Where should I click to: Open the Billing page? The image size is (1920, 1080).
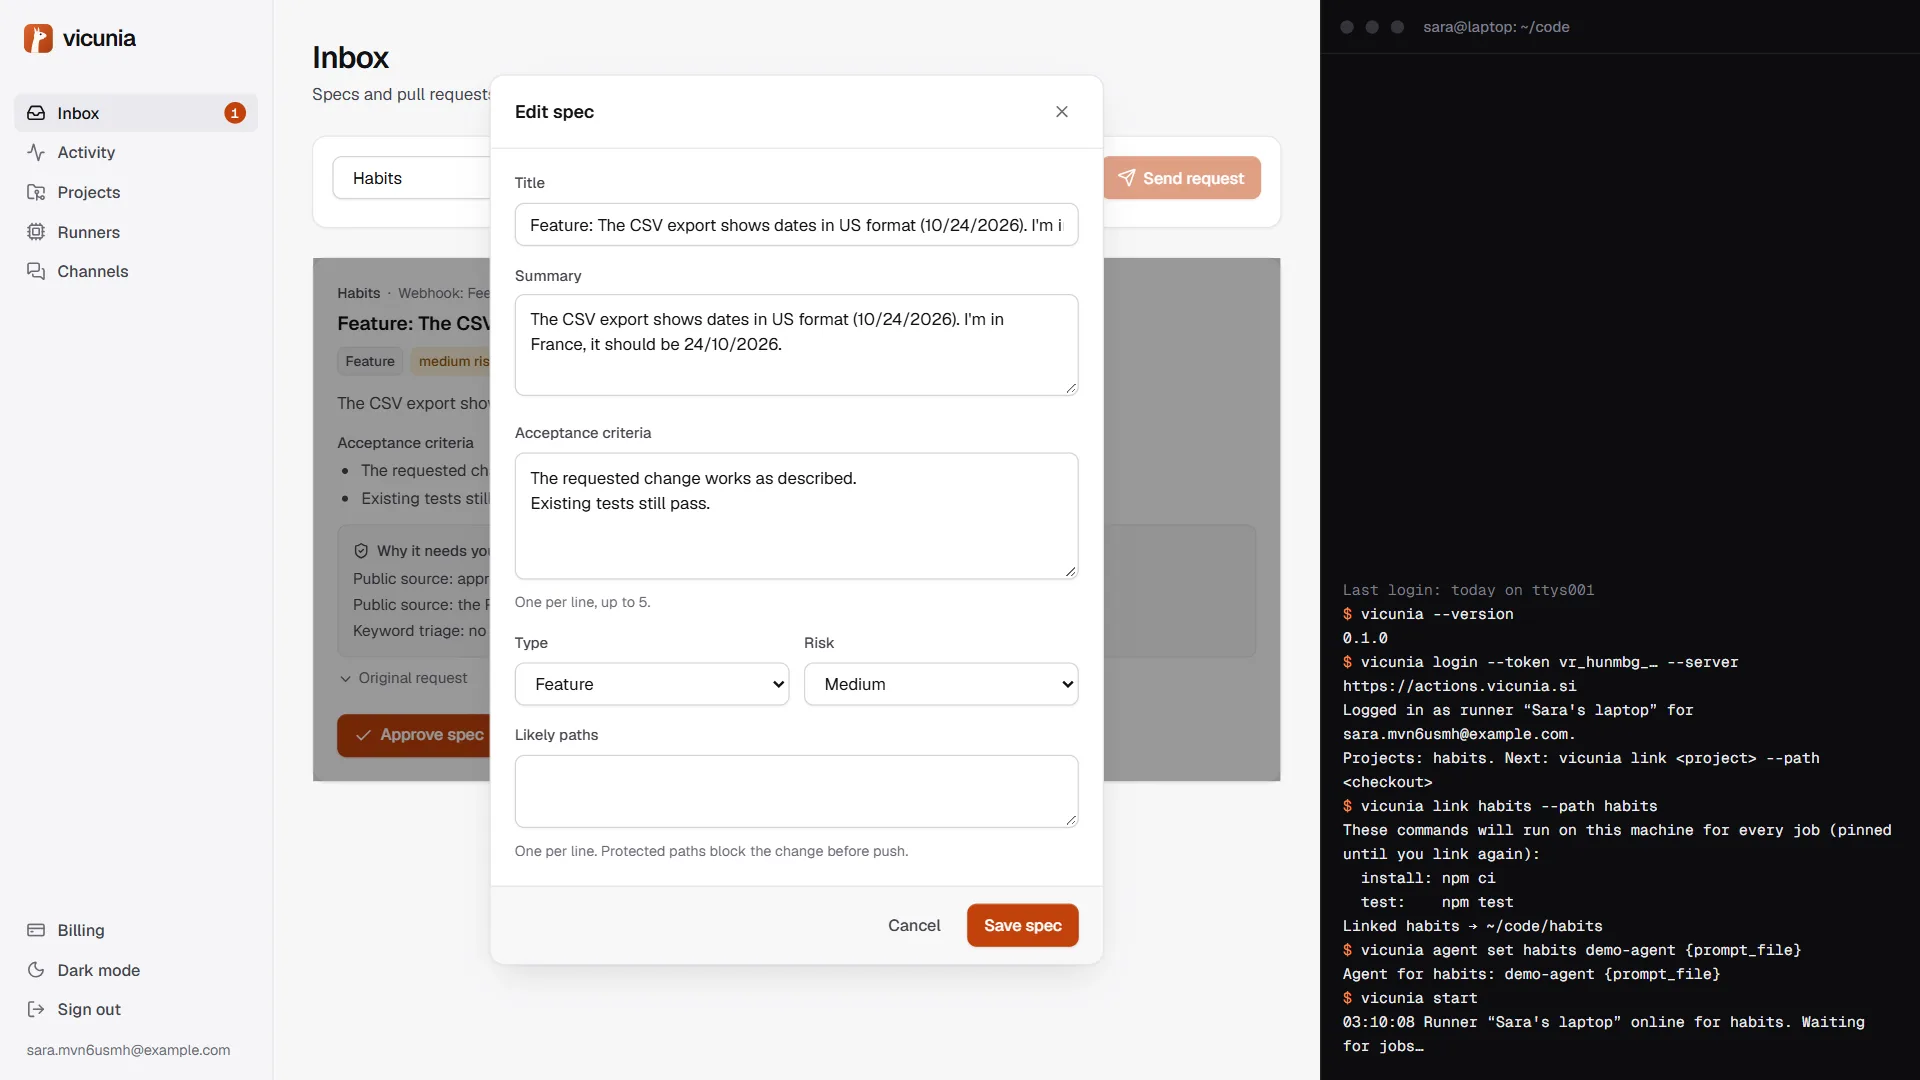[x=136, y=930]
